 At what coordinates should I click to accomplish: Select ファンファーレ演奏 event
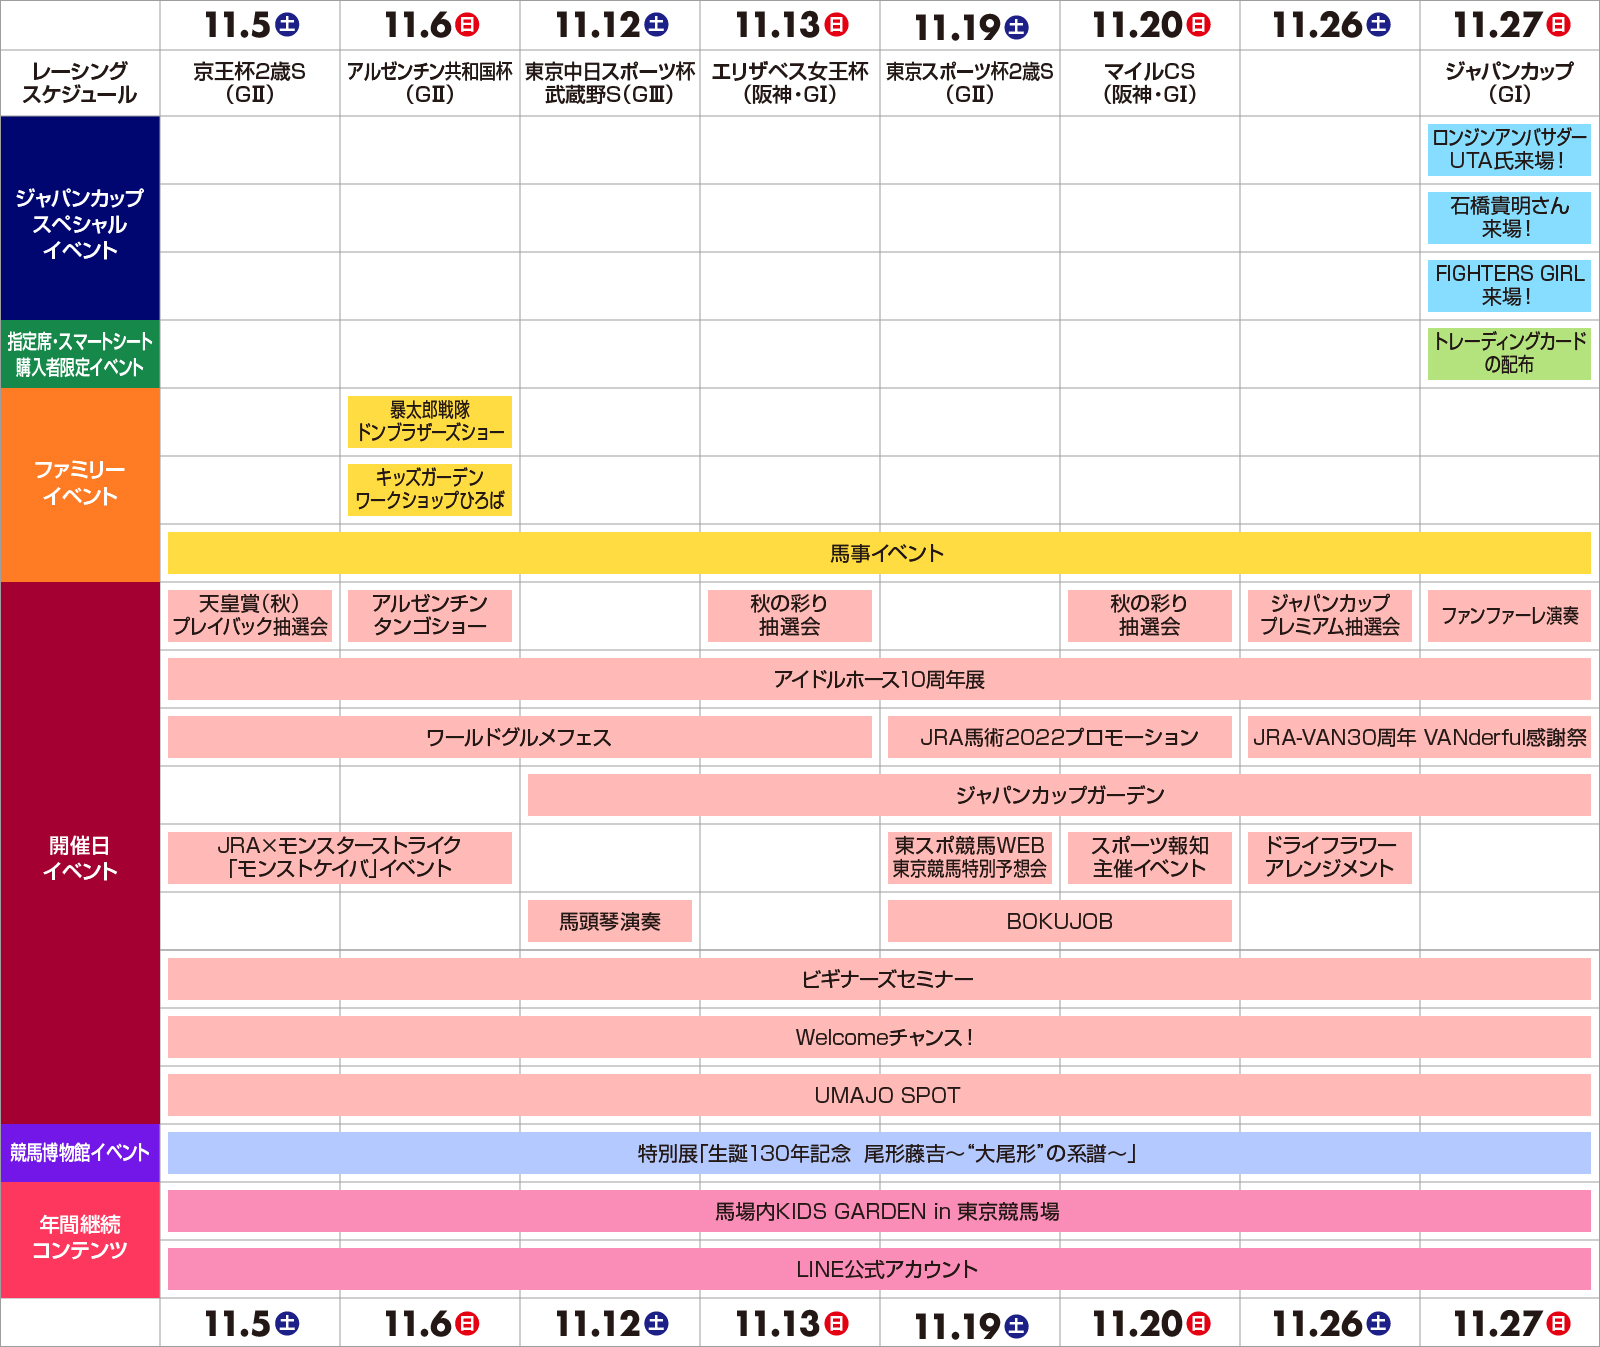pos(1509,616)
